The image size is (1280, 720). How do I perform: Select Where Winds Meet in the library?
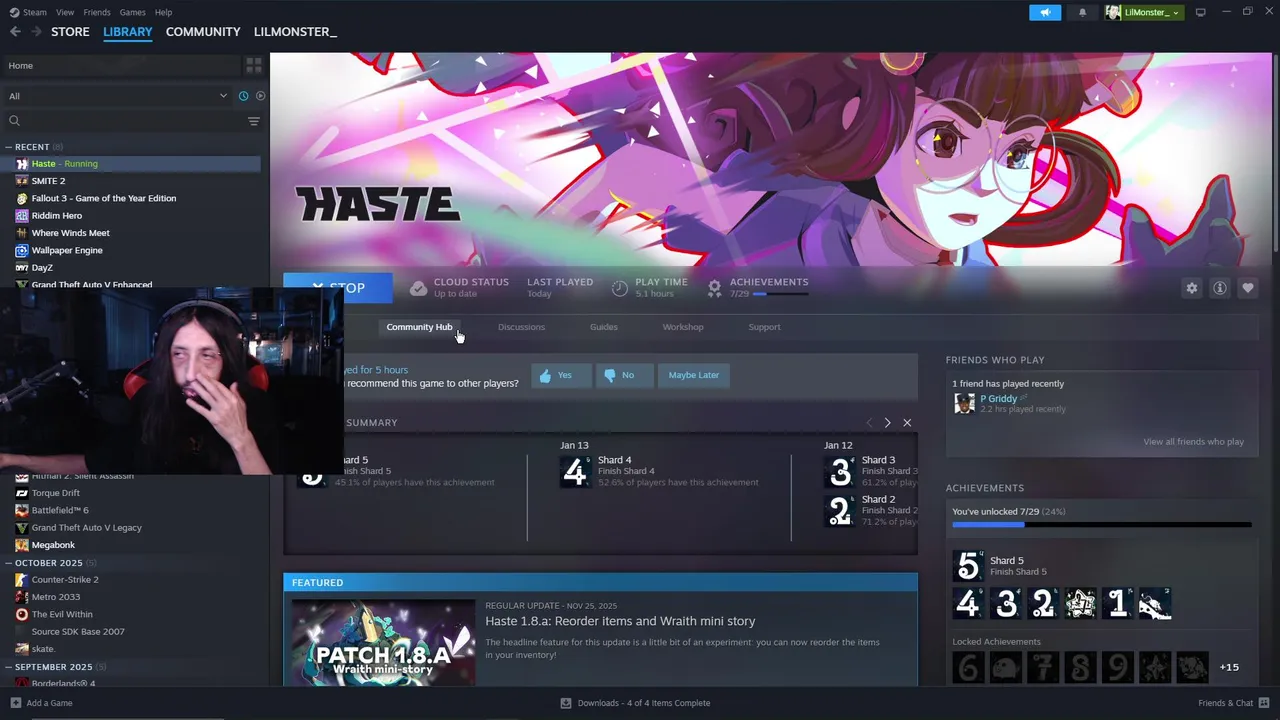pos(70,233)
